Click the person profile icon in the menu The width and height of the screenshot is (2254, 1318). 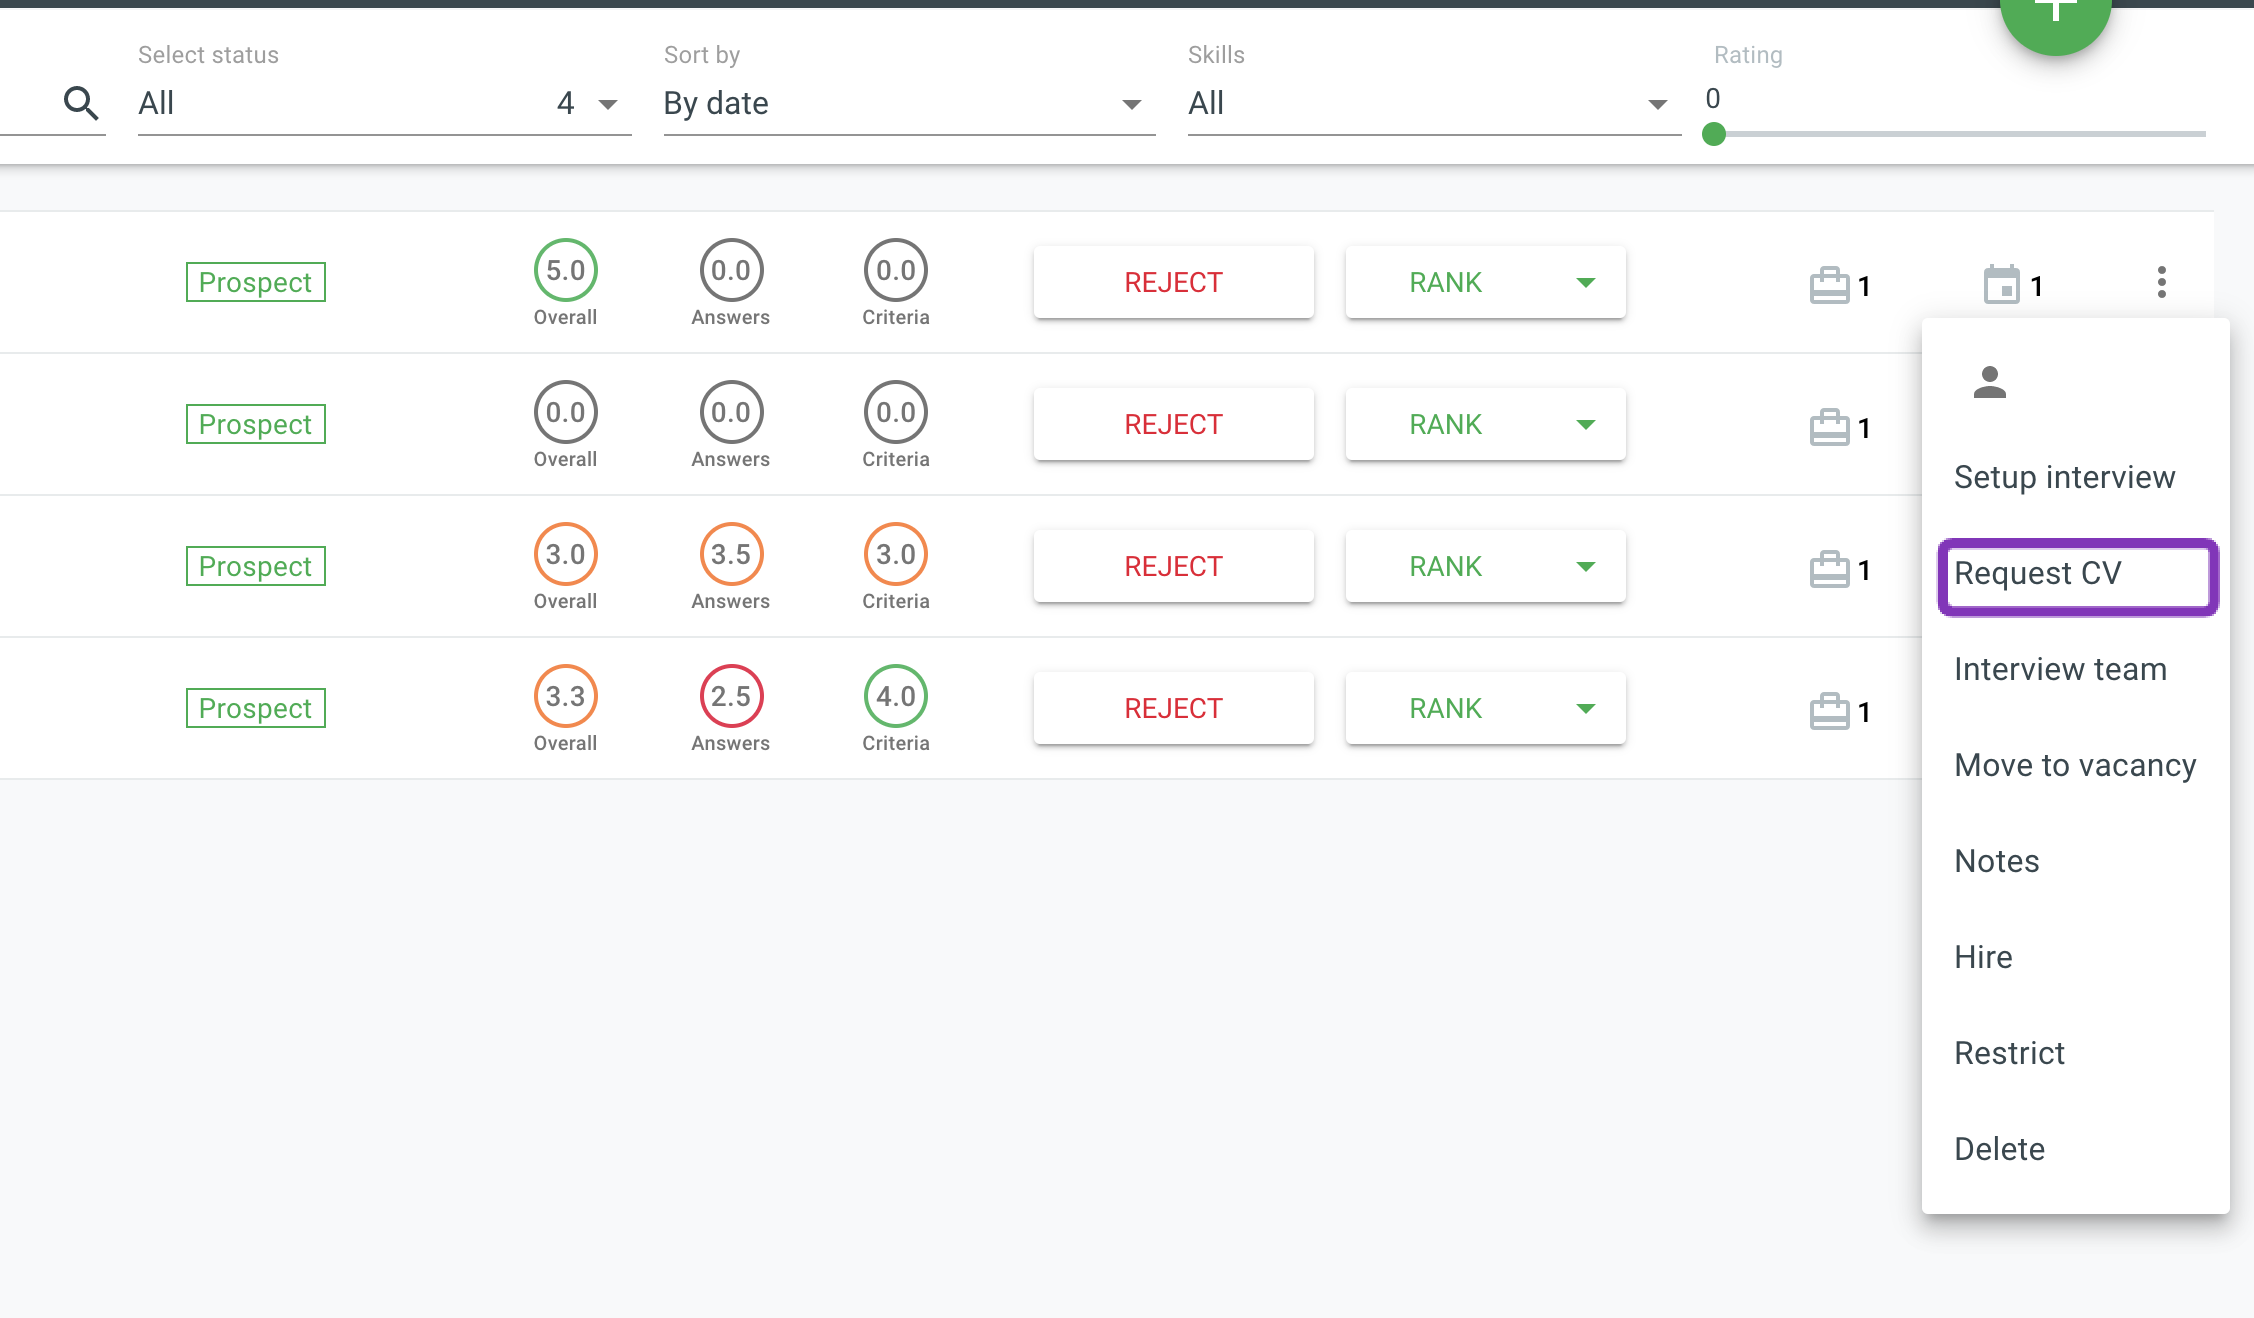1989,382
